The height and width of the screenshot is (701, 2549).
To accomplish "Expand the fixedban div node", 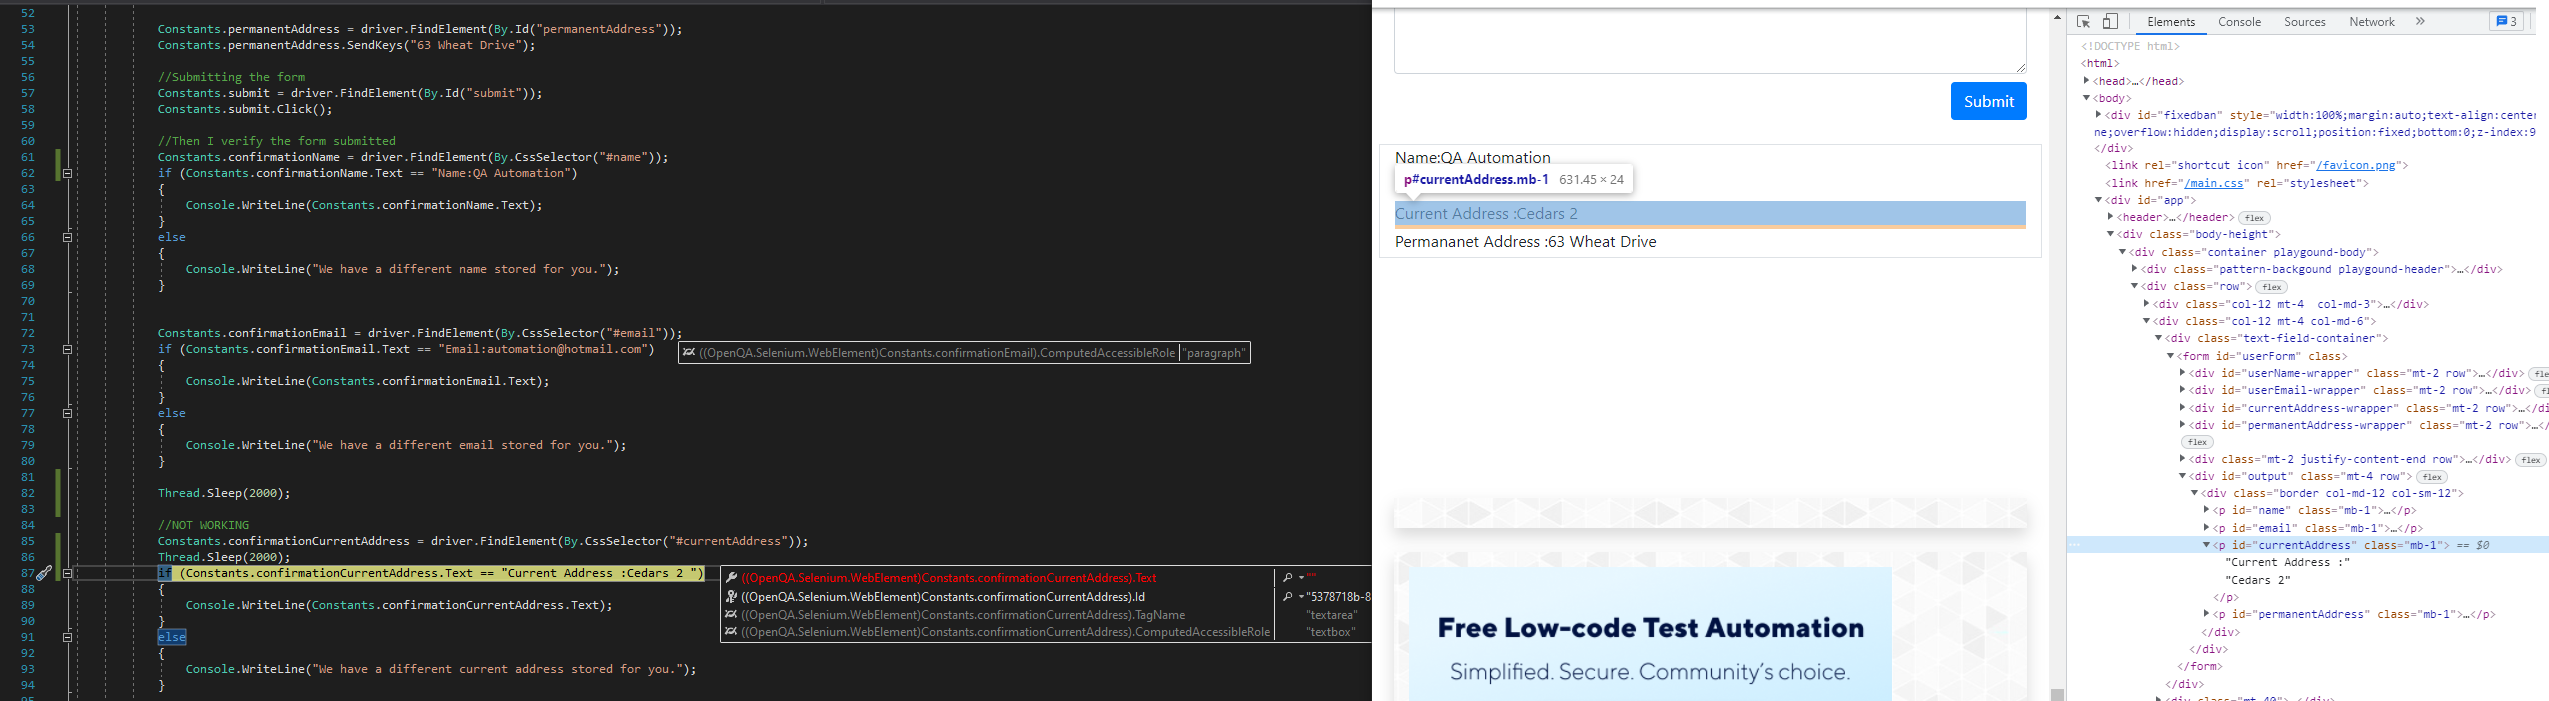I will (2098, 115).
